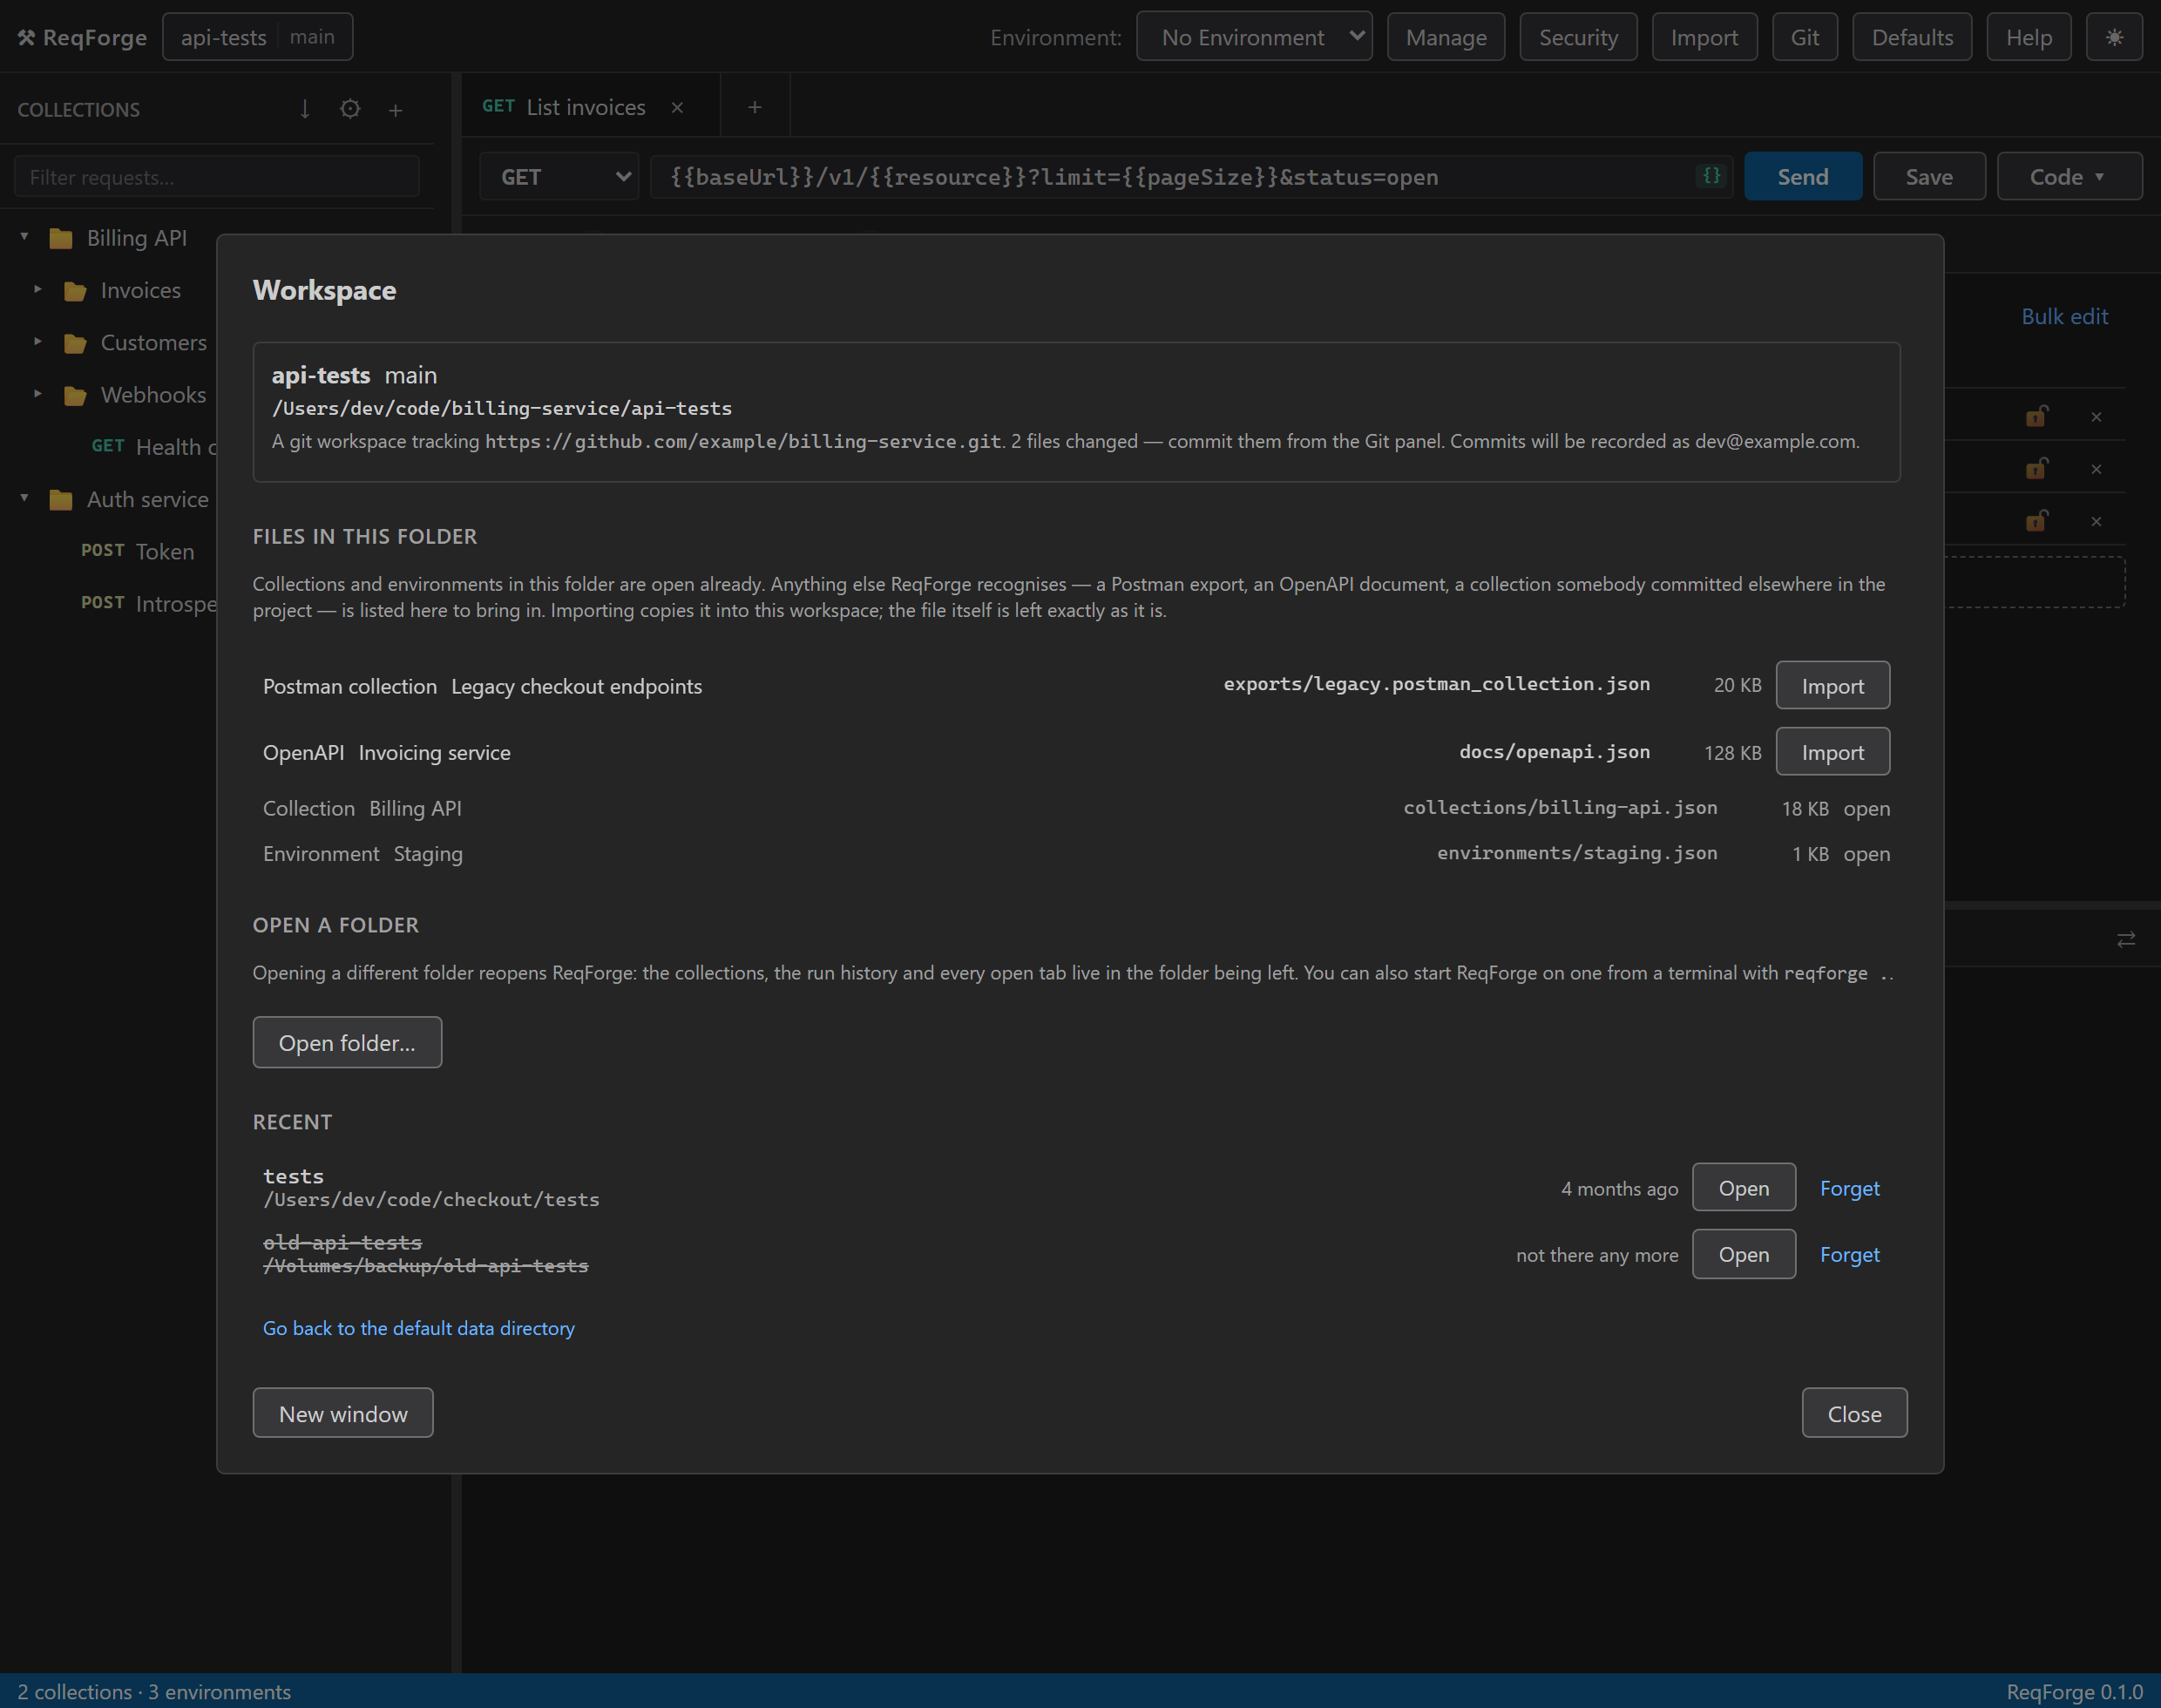
Task: Click the Billing API folder icon
Action: point(61,238)
